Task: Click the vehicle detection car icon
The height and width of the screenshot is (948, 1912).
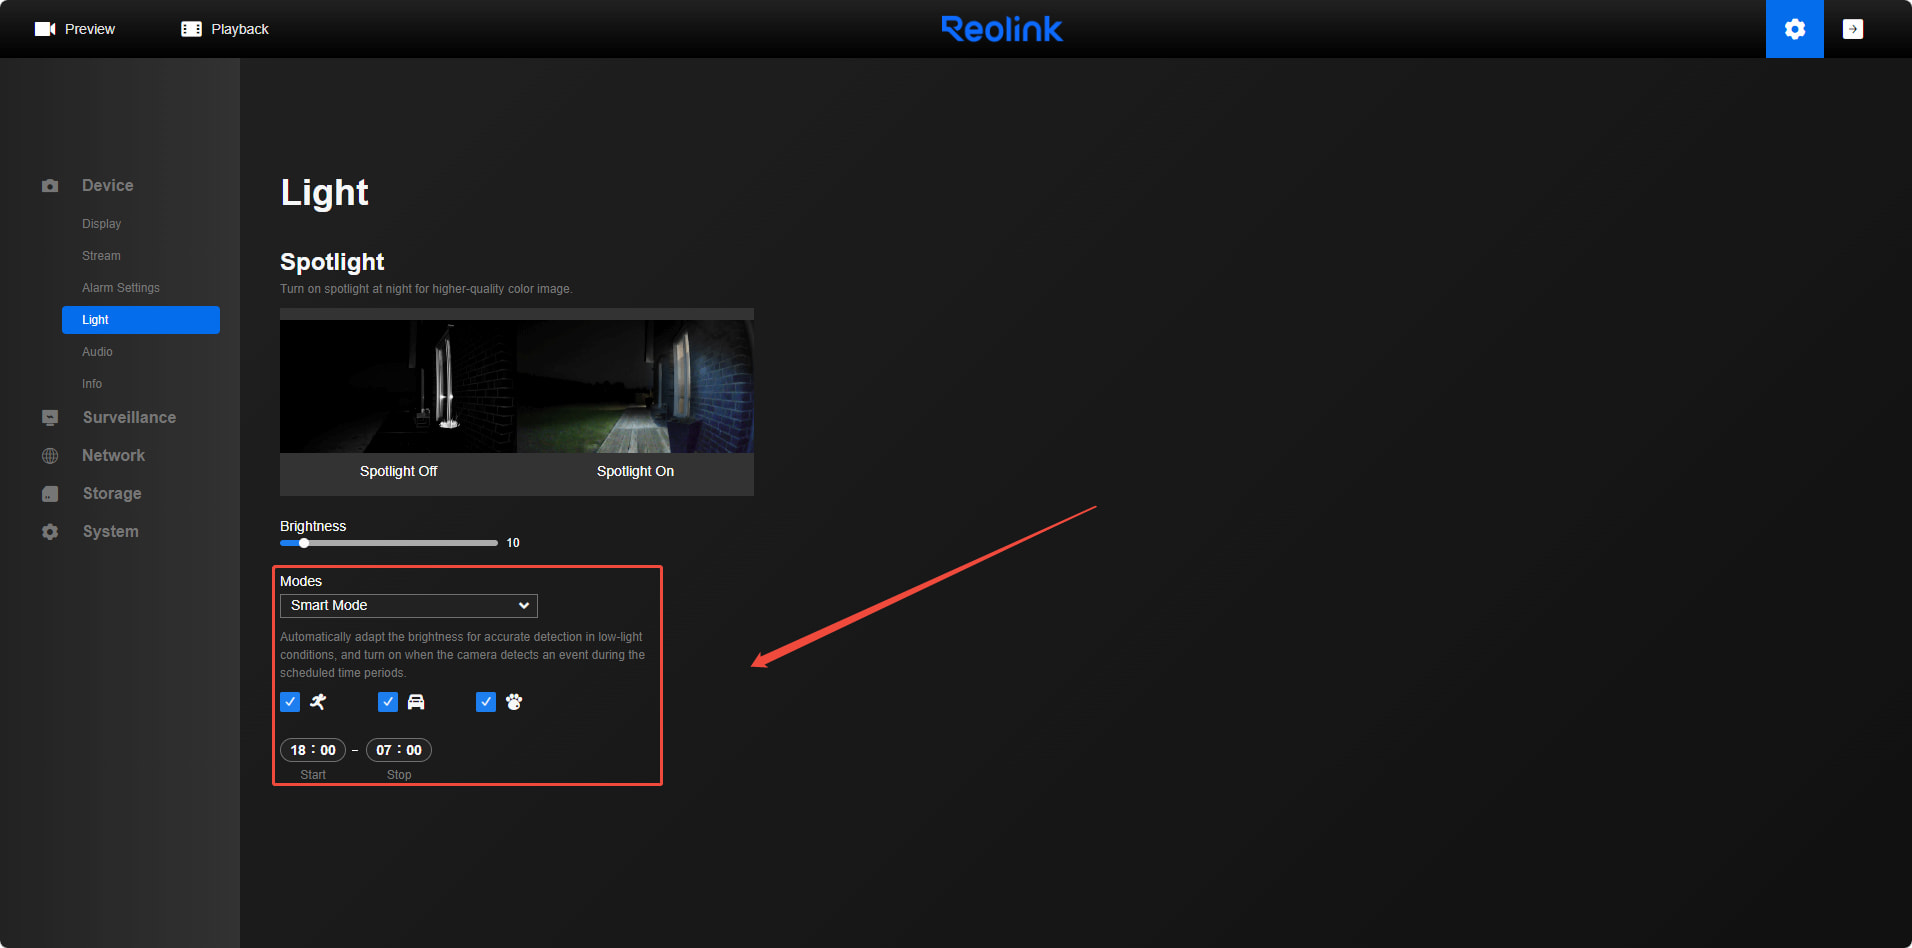Action: (x=416, y=702)
